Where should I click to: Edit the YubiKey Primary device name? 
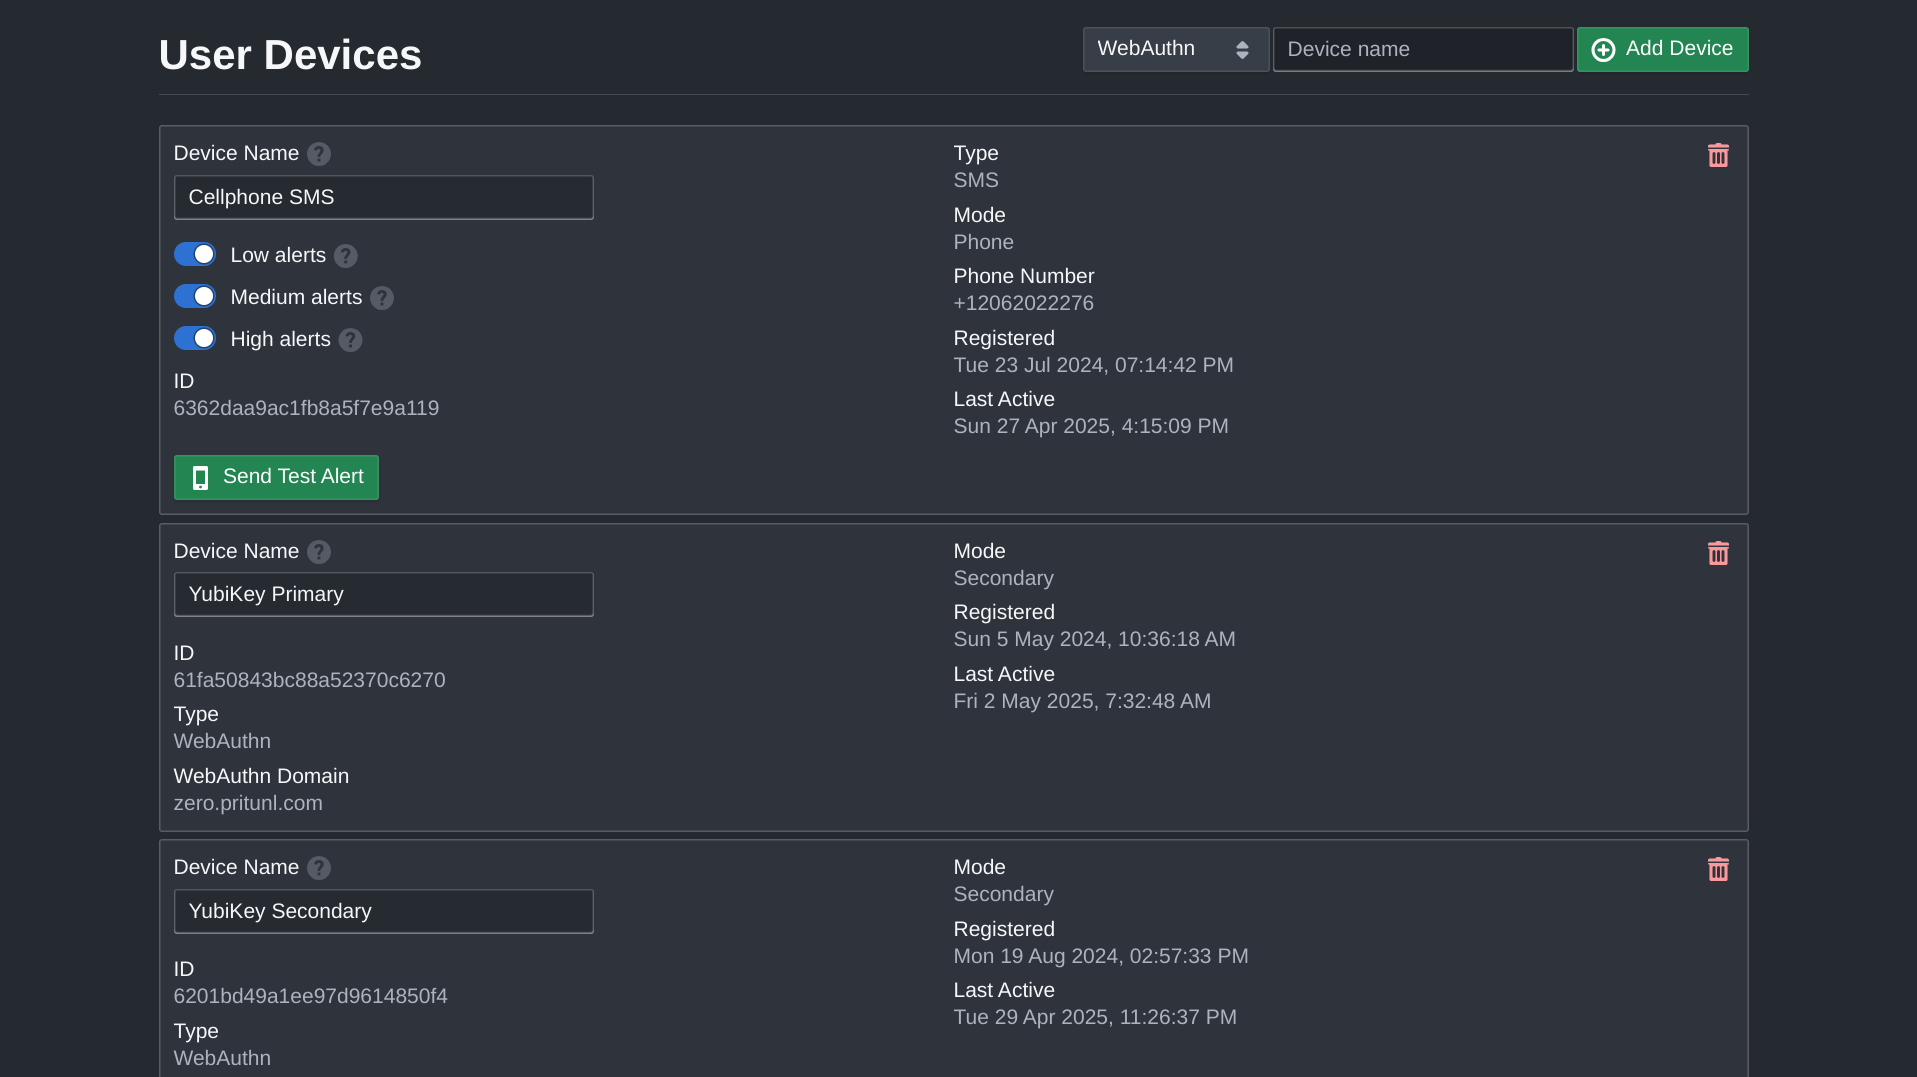click(383, 594)
